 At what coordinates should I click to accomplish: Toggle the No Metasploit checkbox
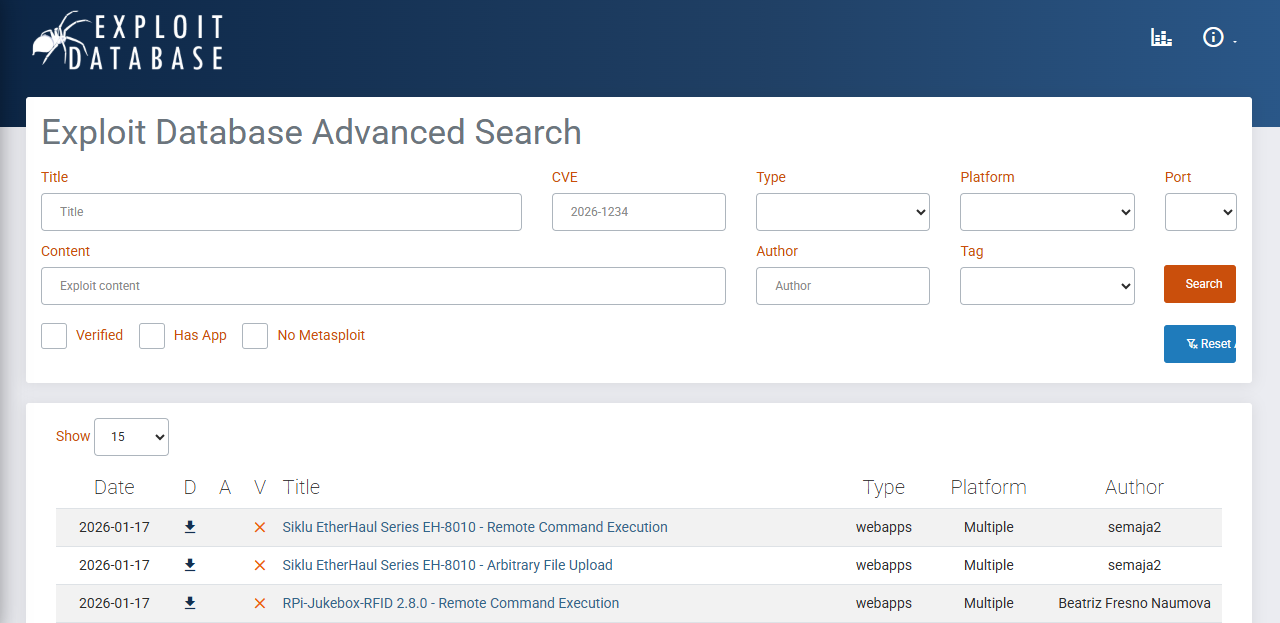click(x=254, y=336)
